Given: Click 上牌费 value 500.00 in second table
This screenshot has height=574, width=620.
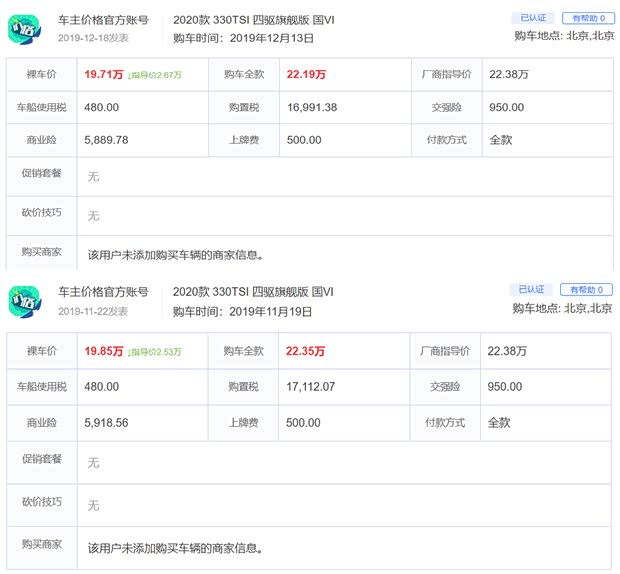Looking at the screenshot, I should tap(303, 423).
